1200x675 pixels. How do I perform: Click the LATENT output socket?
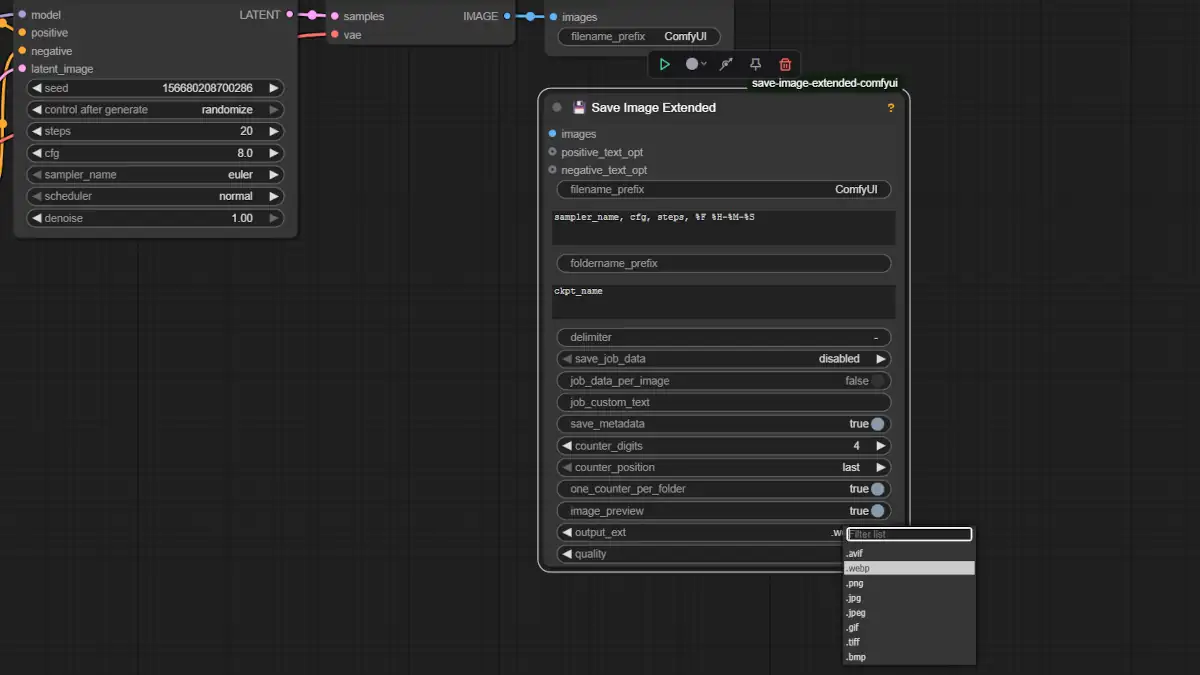tap(290, 15)
